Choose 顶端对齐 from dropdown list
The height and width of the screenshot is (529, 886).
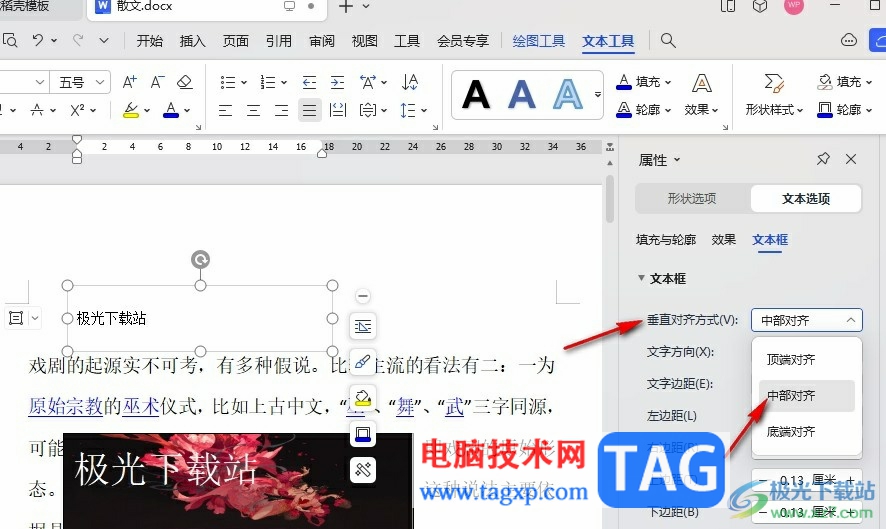[806, 359]
